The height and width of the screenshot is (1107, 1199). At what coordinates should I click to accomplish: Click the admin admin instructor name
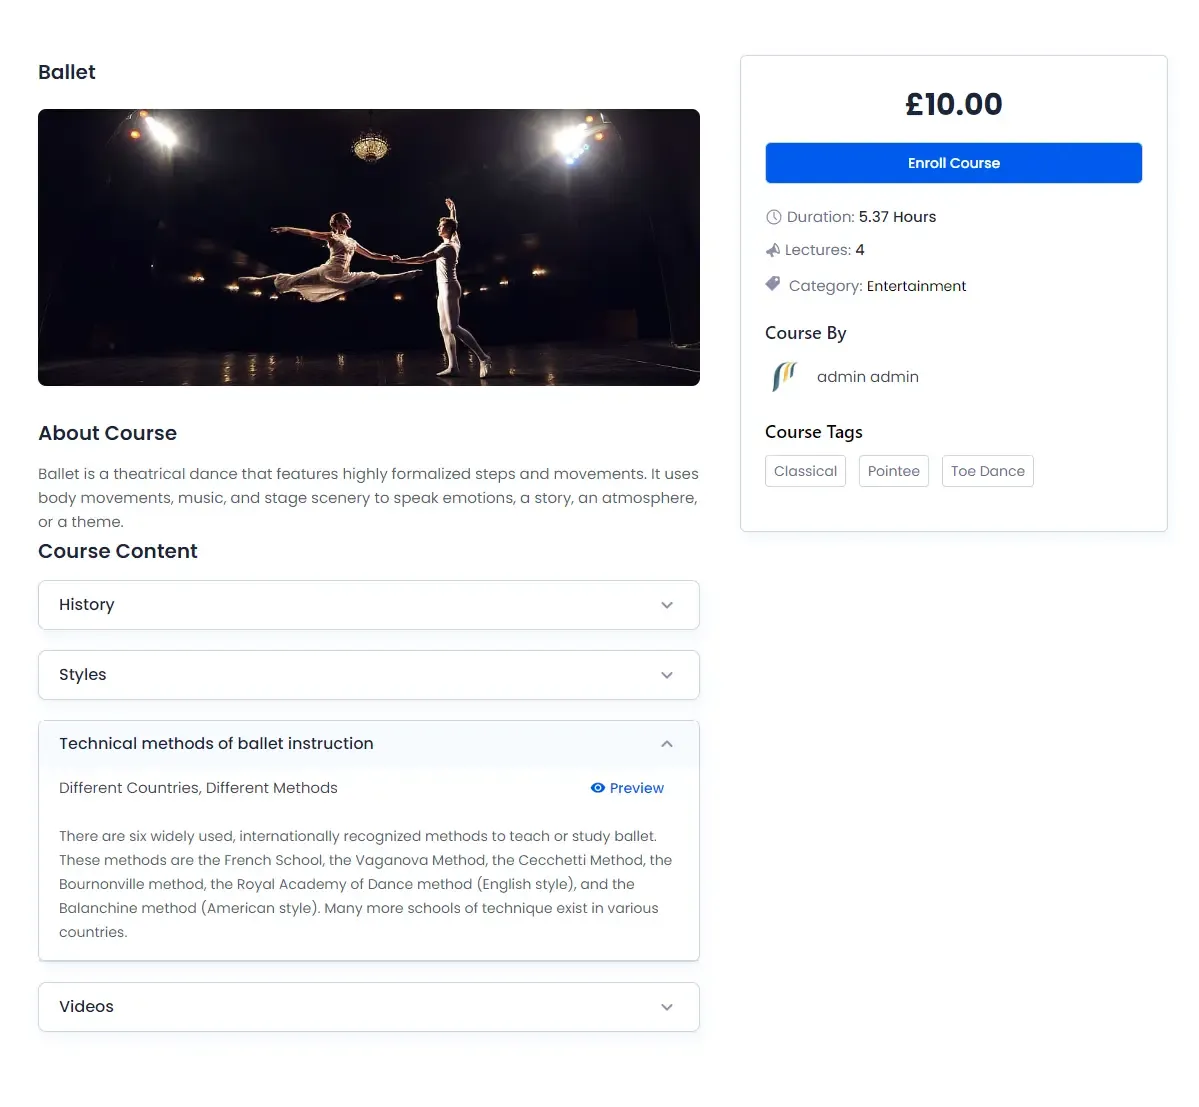coord(867,377)
